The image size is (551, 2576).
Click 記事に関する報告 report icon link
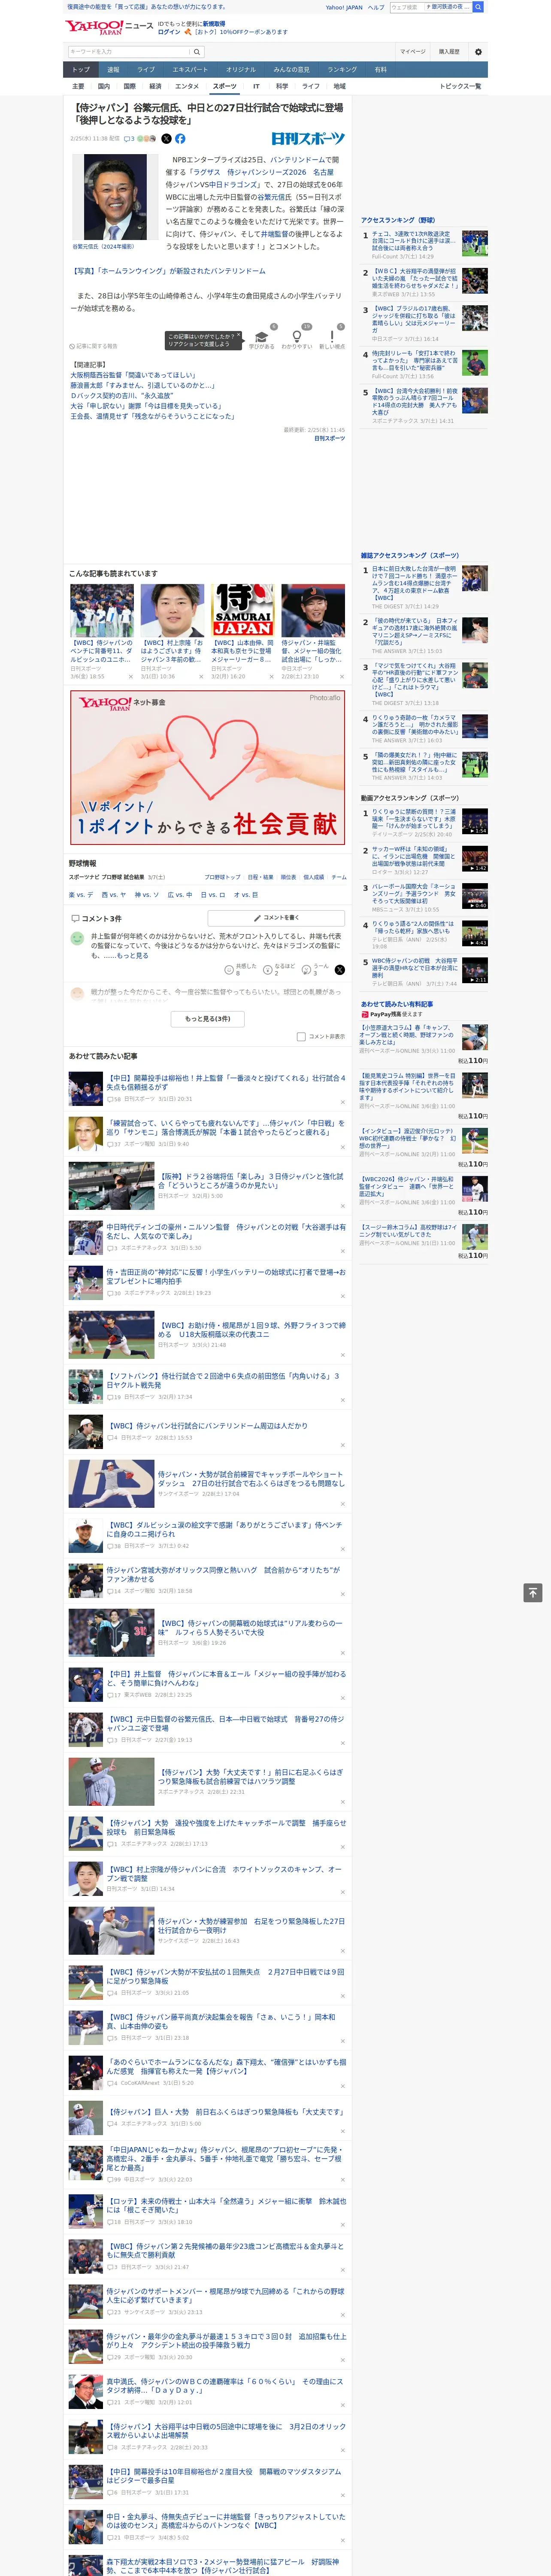pyautogui.click(x=94, y=346)
